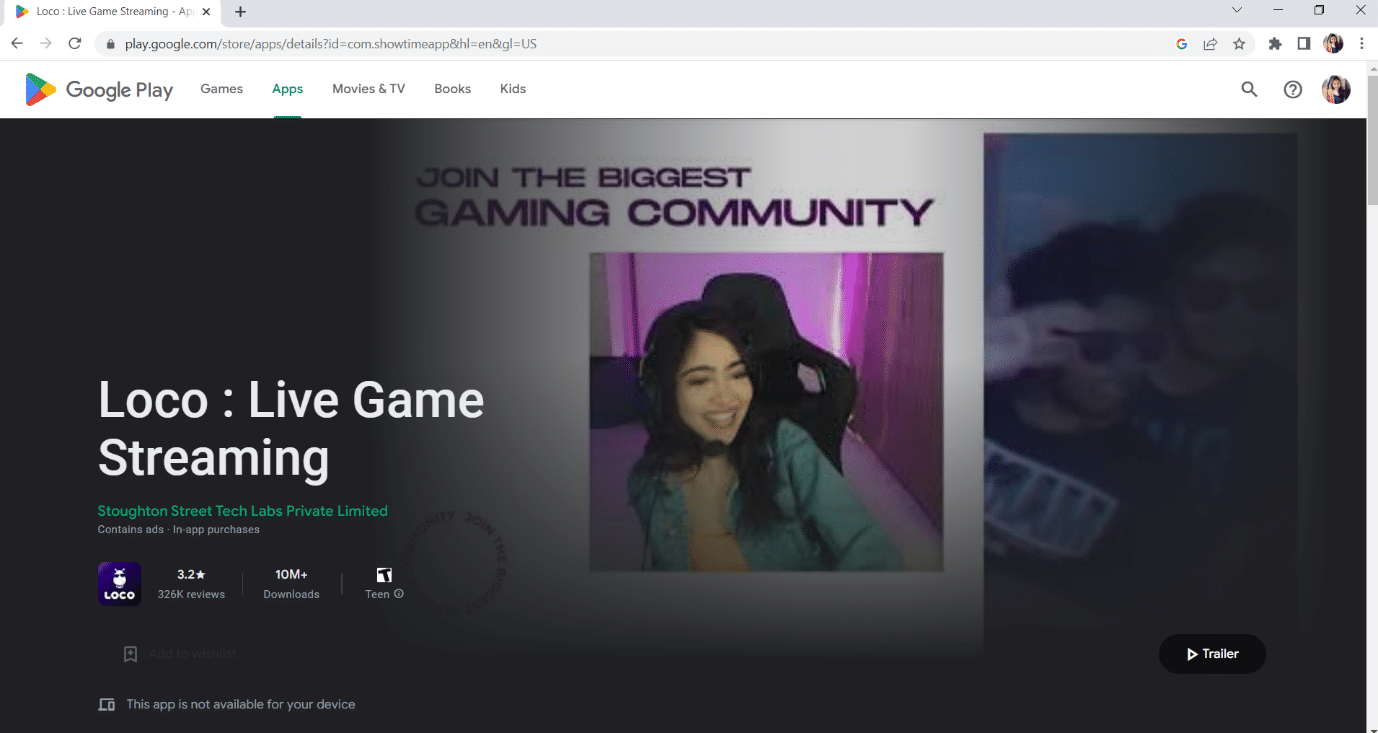Open the Movies & TV tab
This screenshot has width=1378, height=733.
[x=369, y=89]
